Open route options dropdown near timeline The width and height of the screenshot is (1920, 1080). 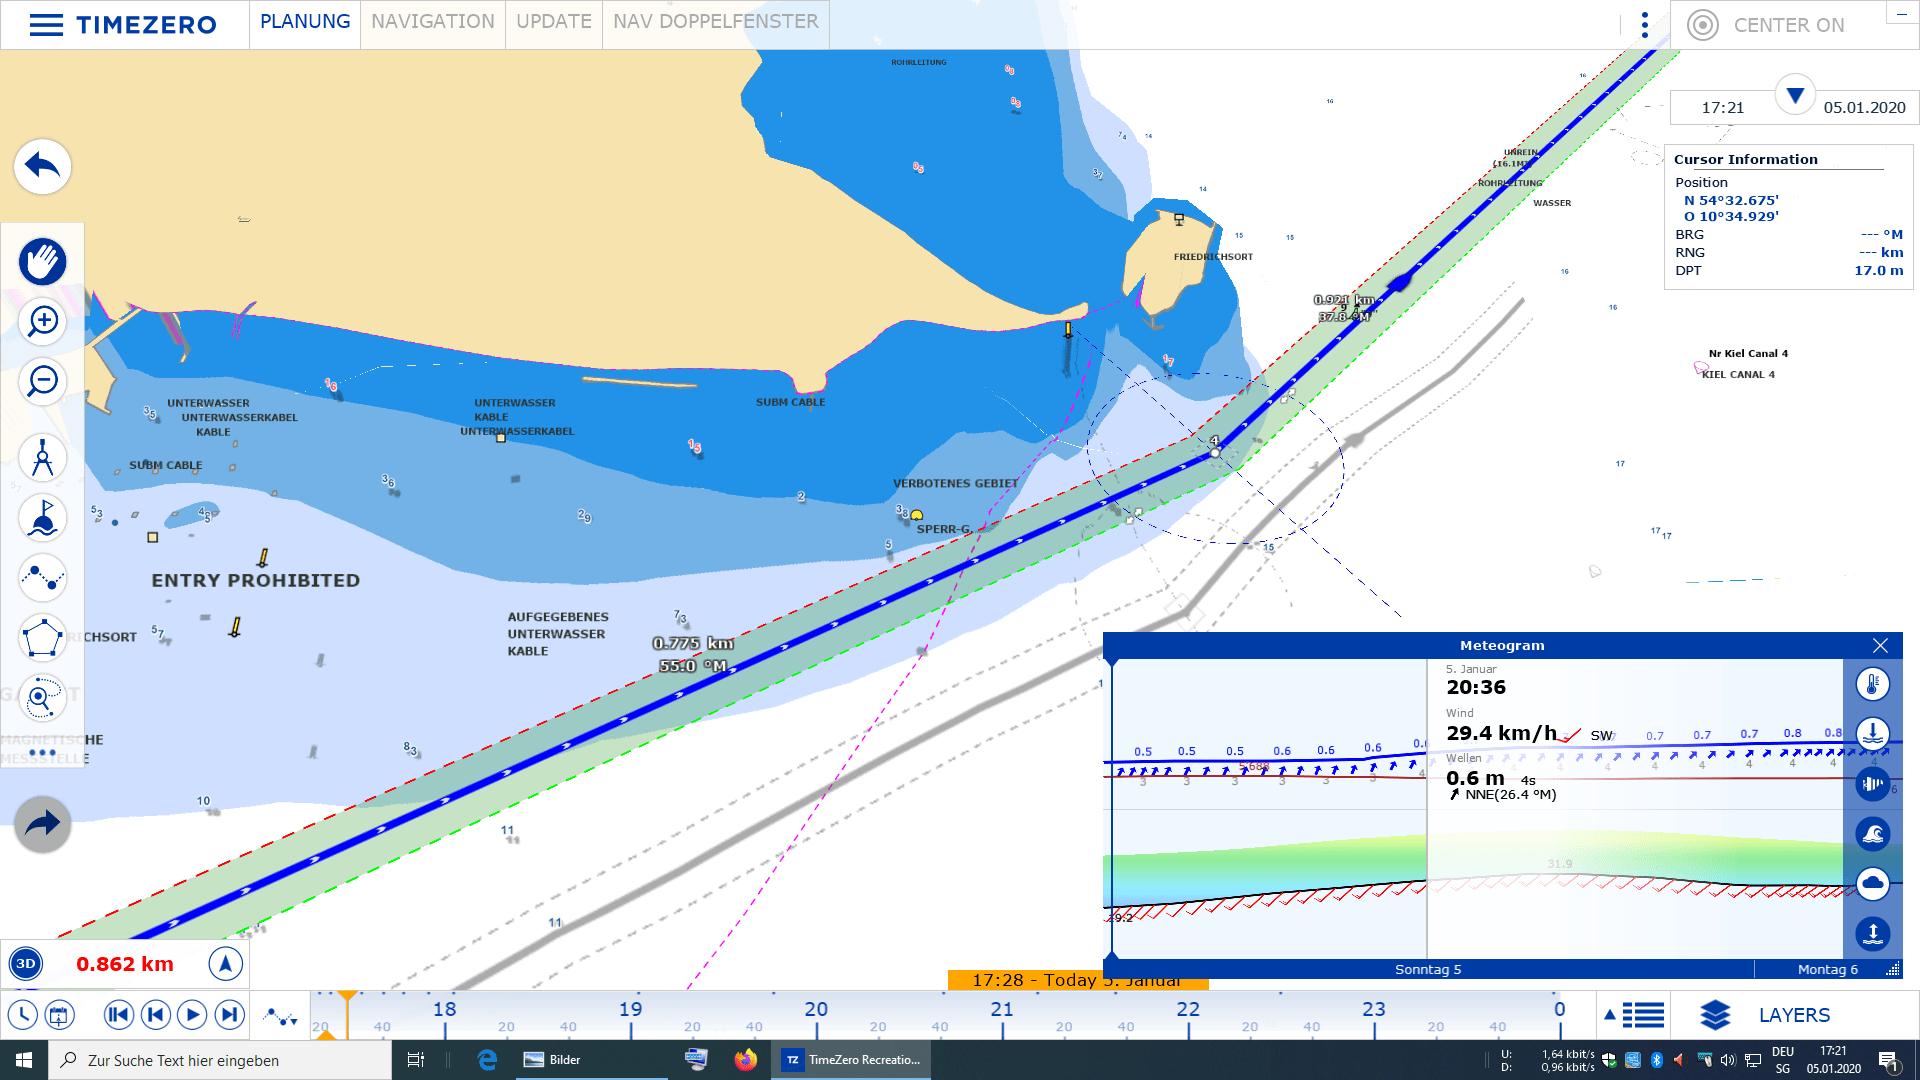coord(281,1017)
